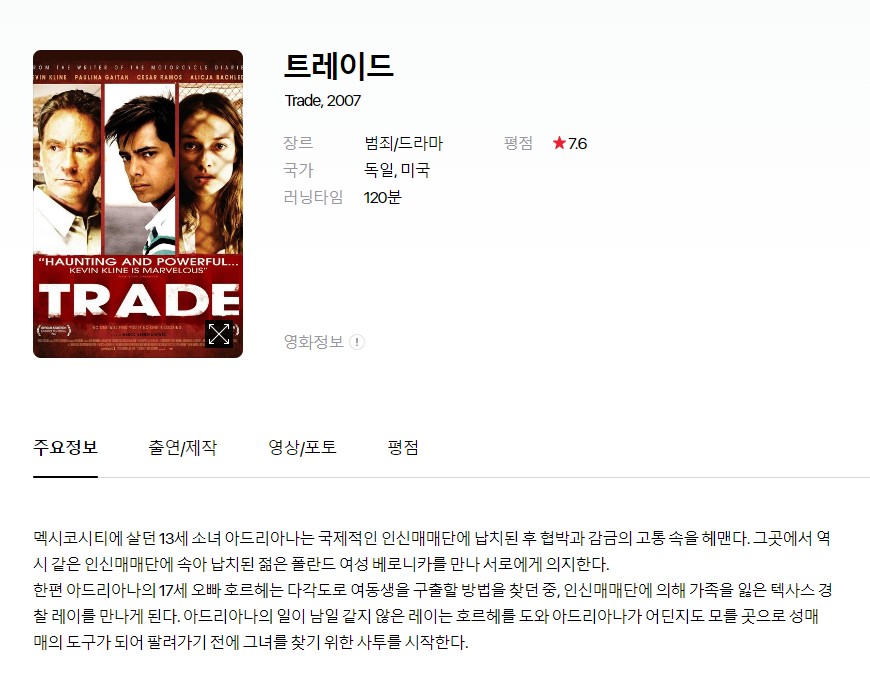Switch to the 출연/제작 tab

pos(183,448)
